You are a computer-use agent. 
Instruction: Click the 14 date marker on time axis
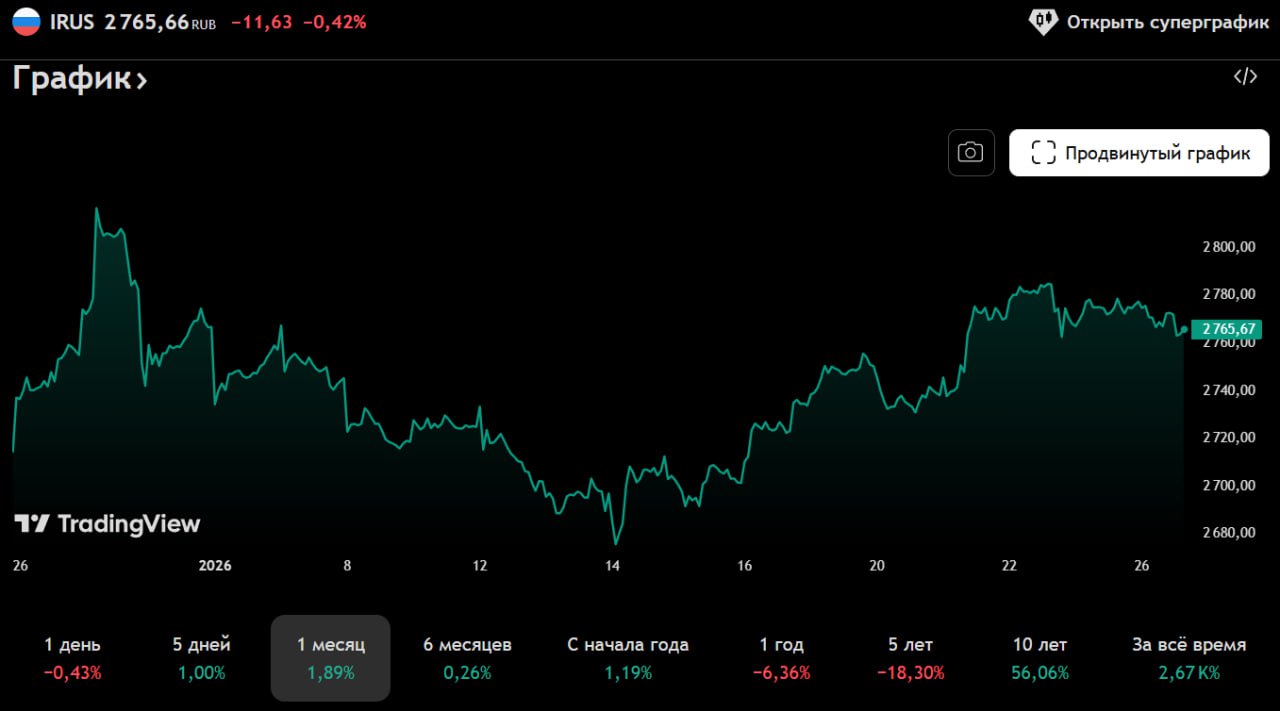pos(612,566)
